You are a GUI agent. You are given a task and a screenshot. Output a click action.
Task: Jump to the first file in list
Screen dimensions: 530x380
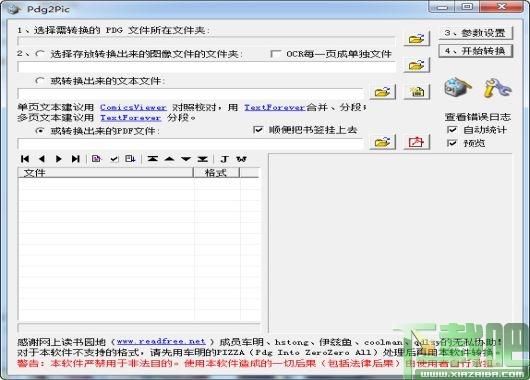coord(25,159)
